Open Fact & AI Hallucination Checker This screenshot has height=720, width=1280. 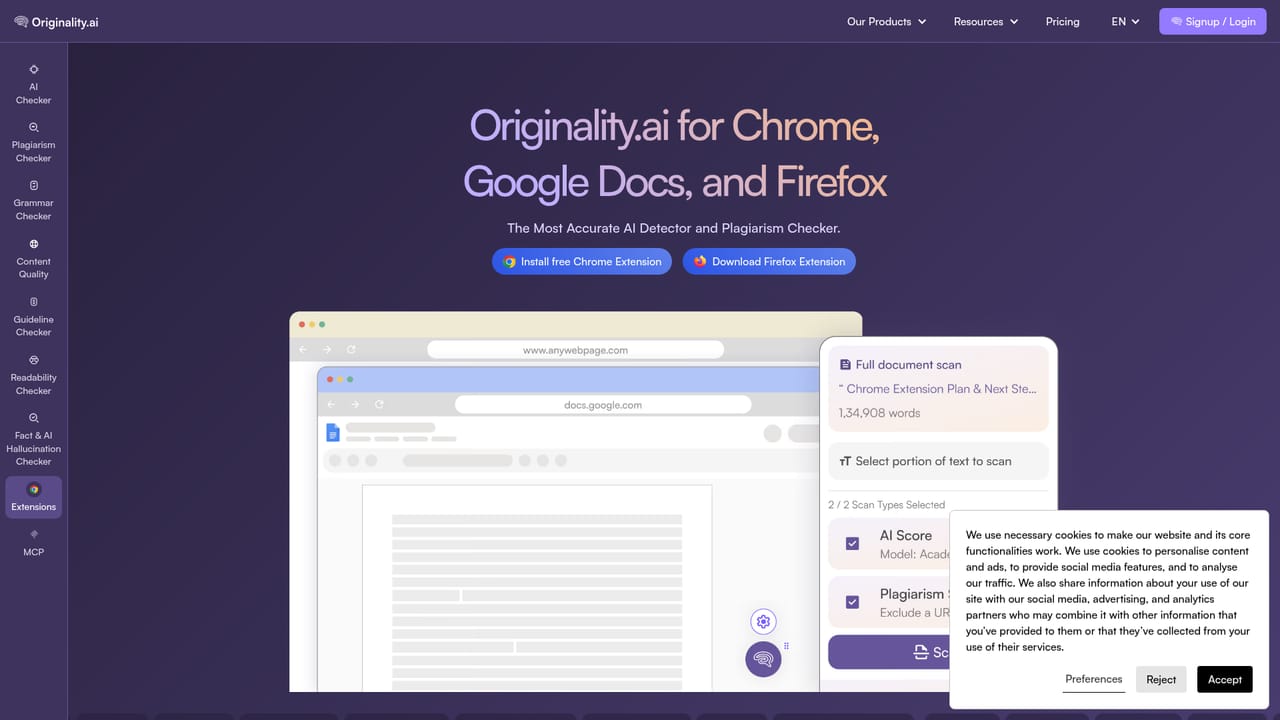pos(33,439)
